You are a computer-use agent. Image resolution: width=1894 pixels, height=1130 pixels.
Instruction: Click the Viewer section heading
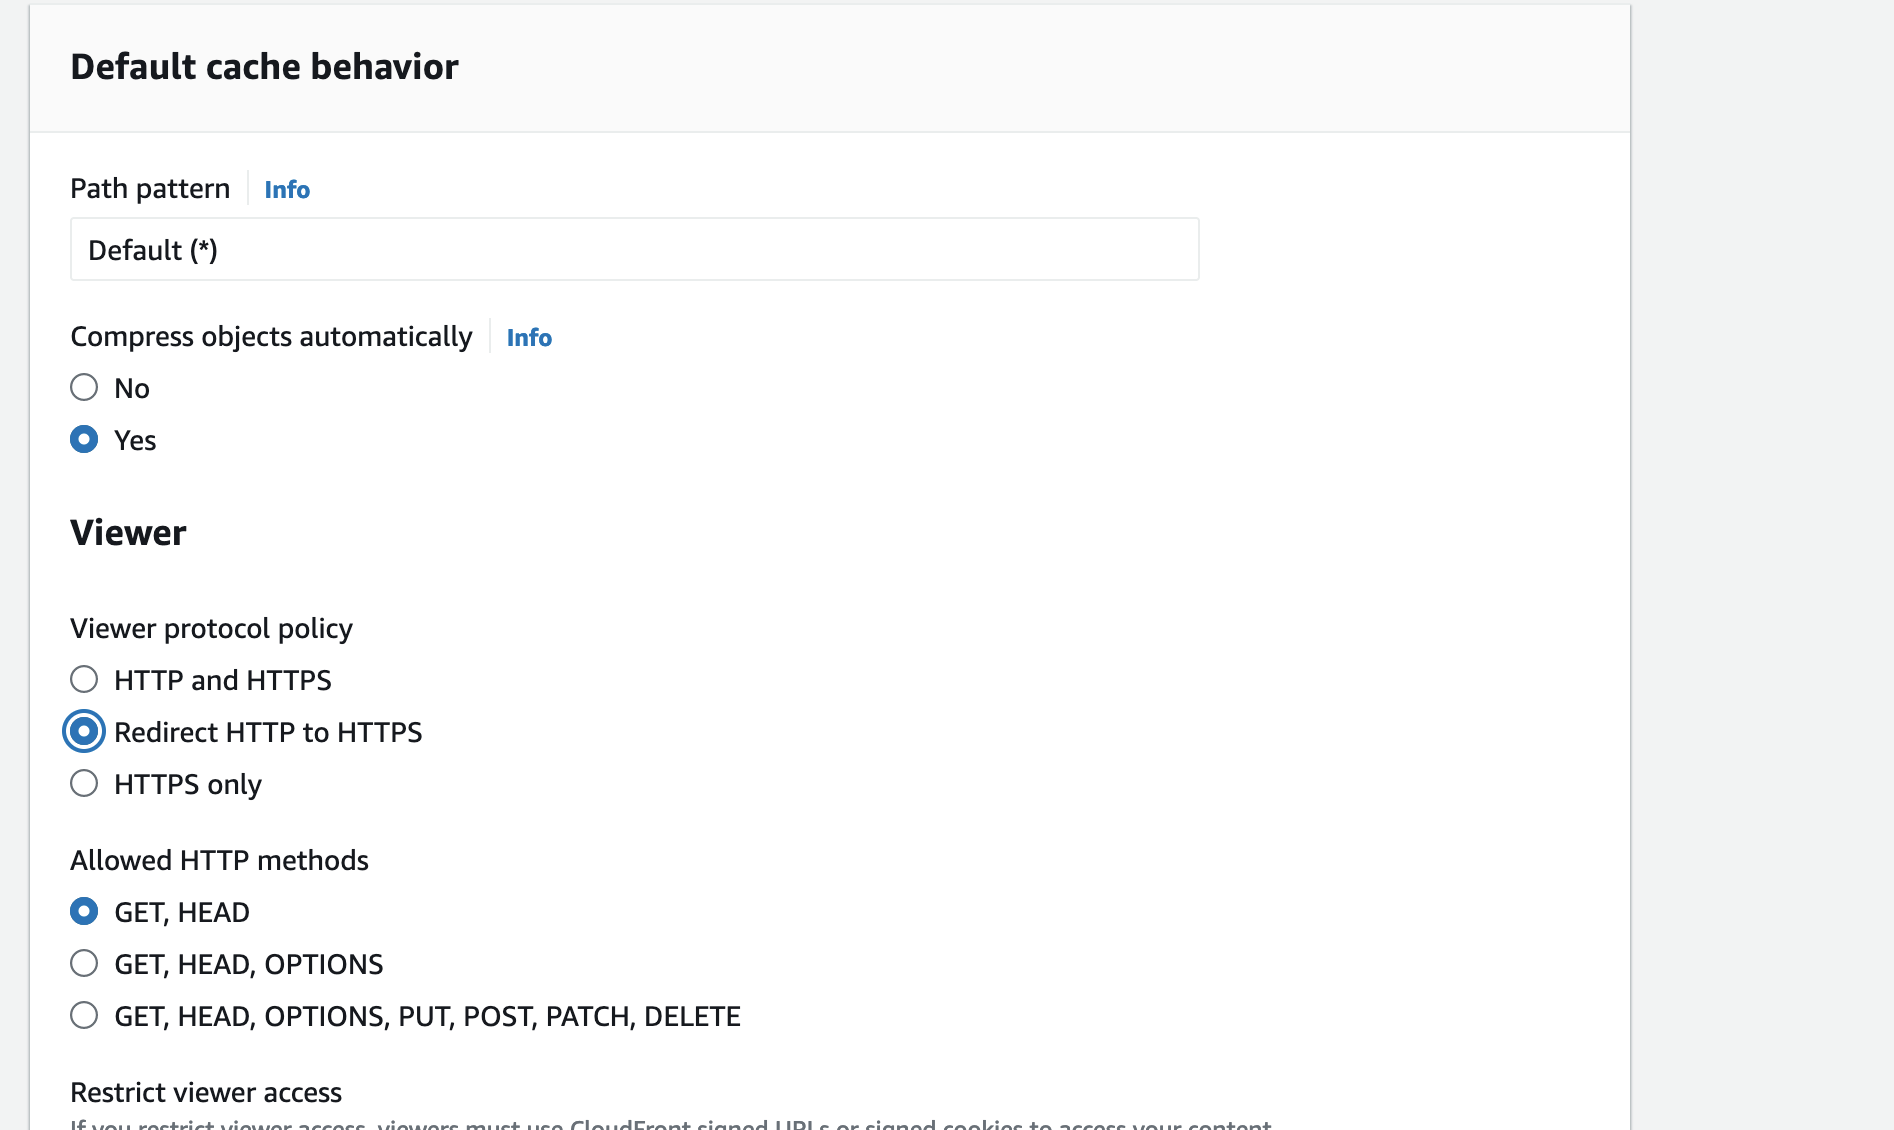point(128,533)
